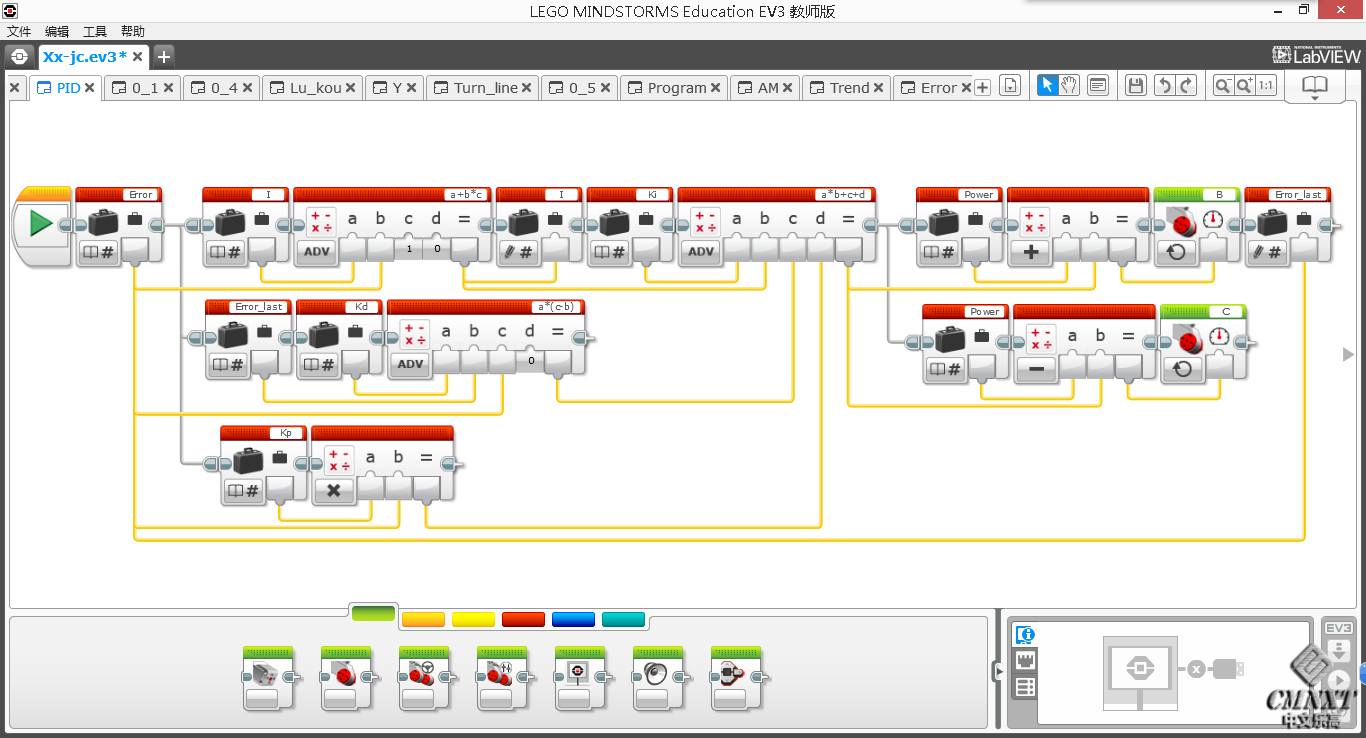Collapse the hardware page panel arrow
This screenshot has height=738, width=1366.
(x=997, y=672)
